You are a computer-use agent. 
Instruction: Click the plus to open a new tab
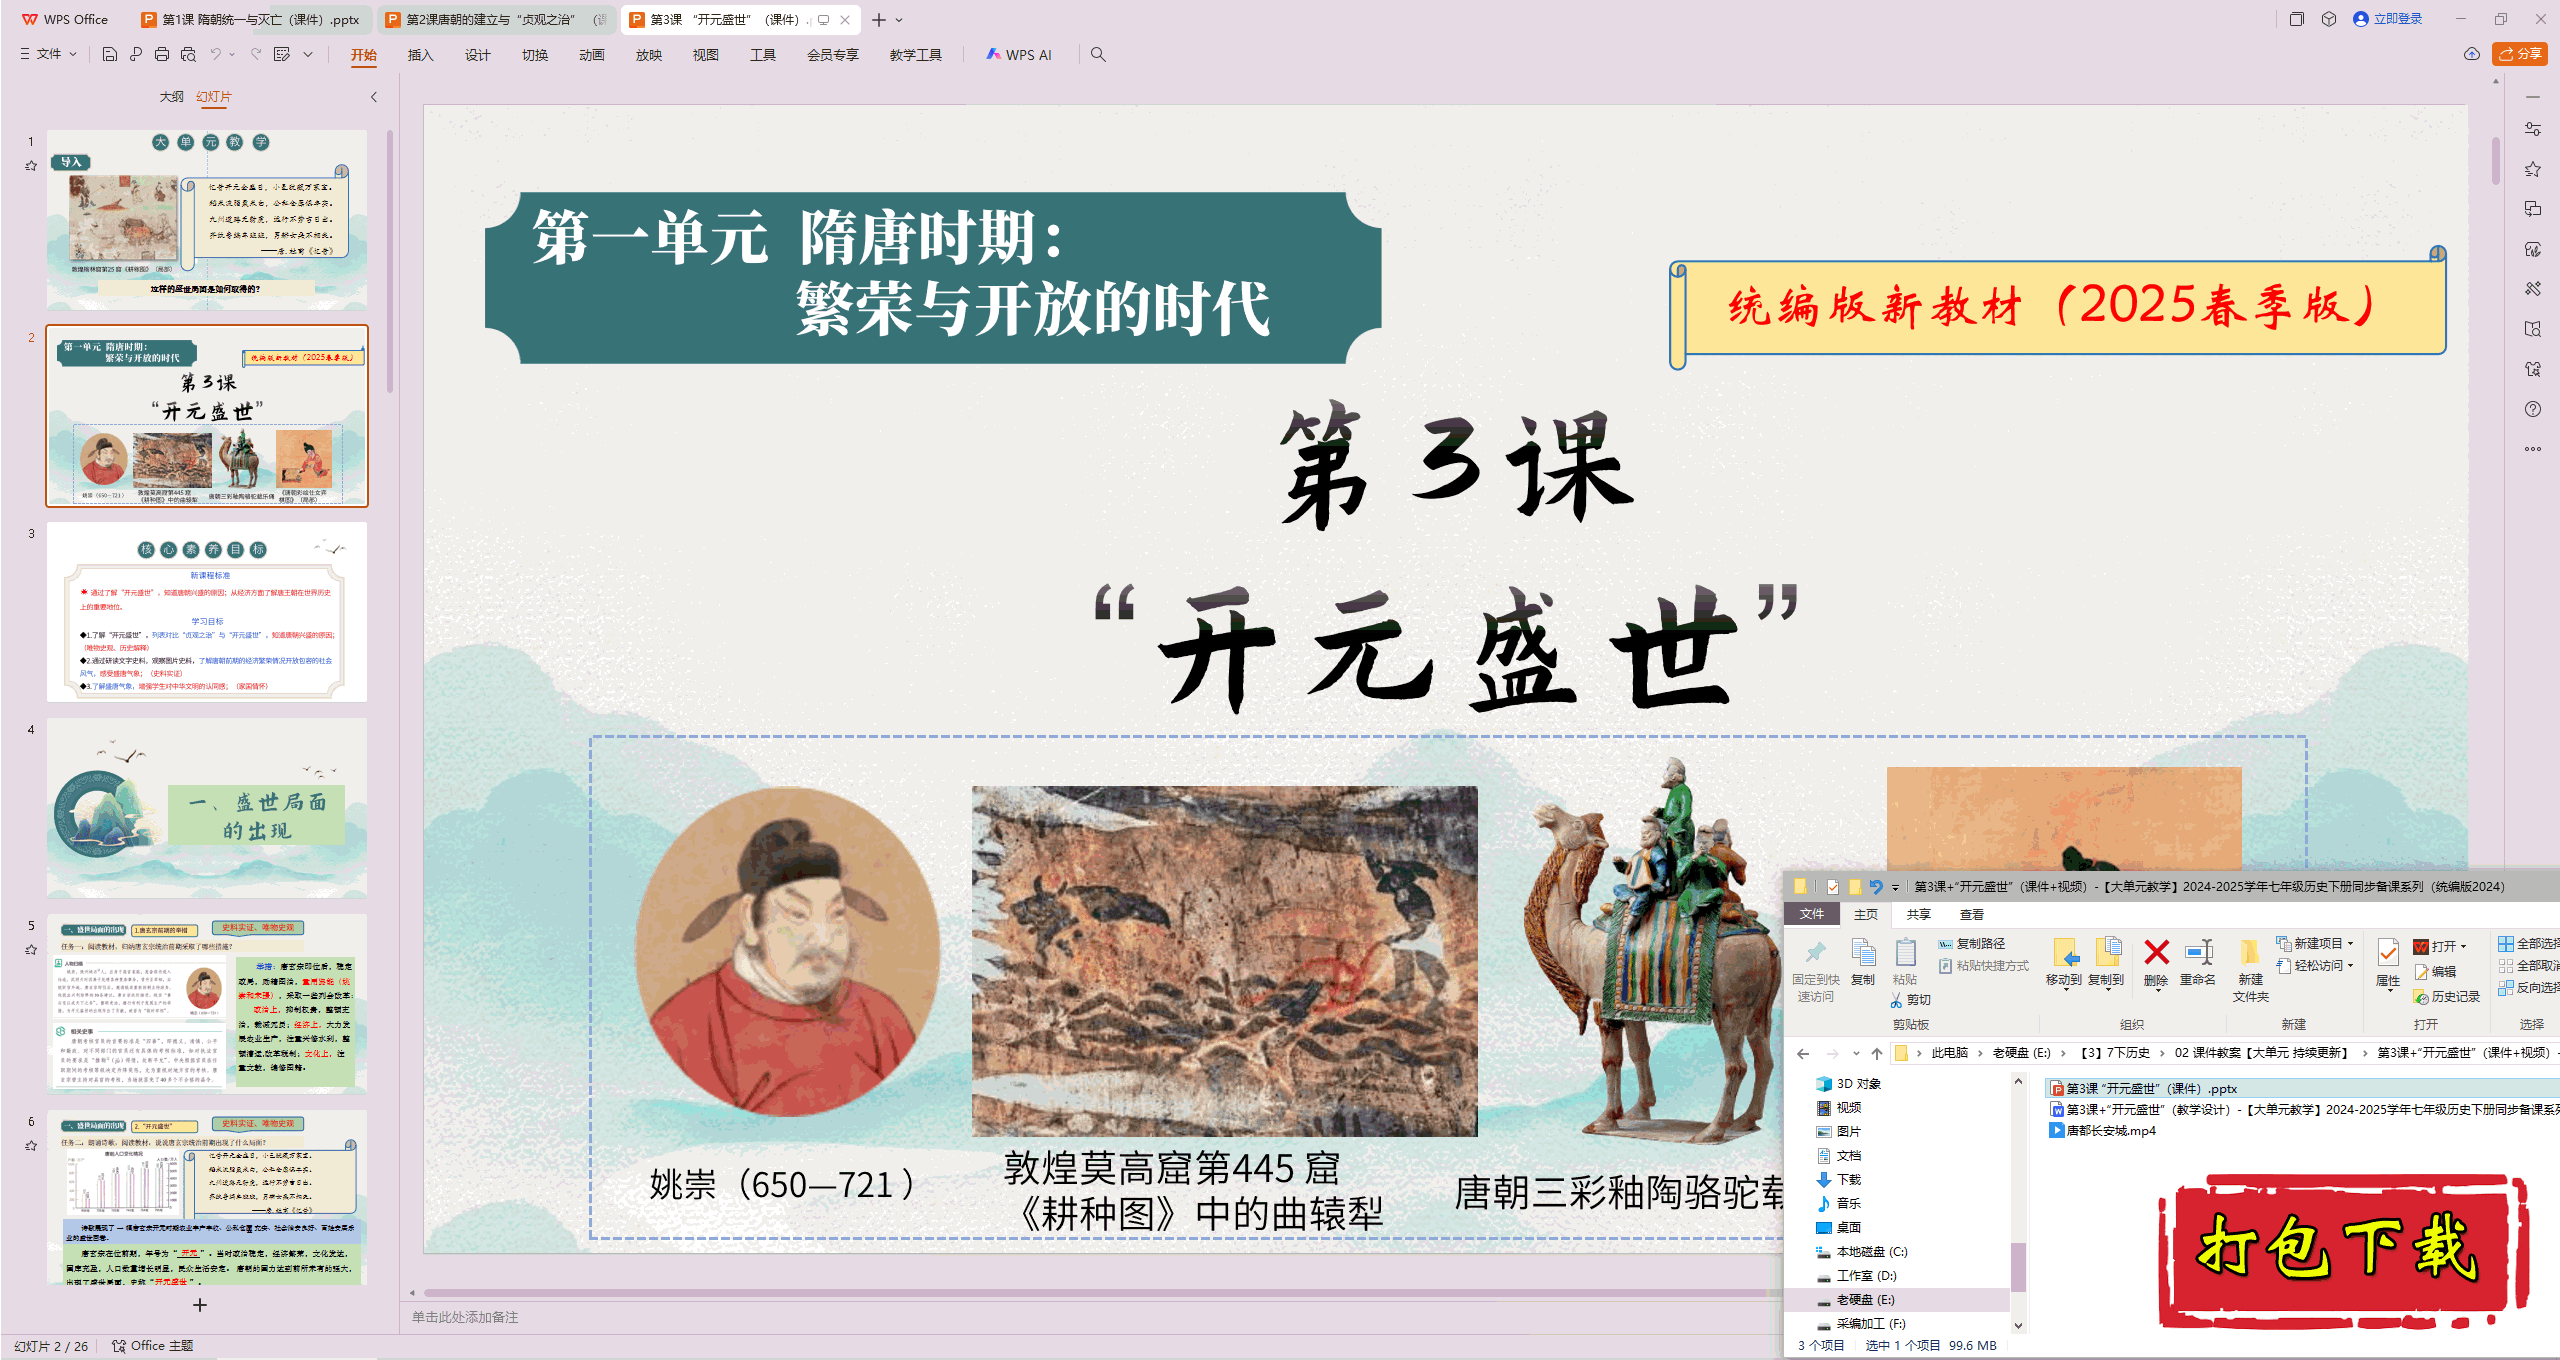[x=879, y=20]
